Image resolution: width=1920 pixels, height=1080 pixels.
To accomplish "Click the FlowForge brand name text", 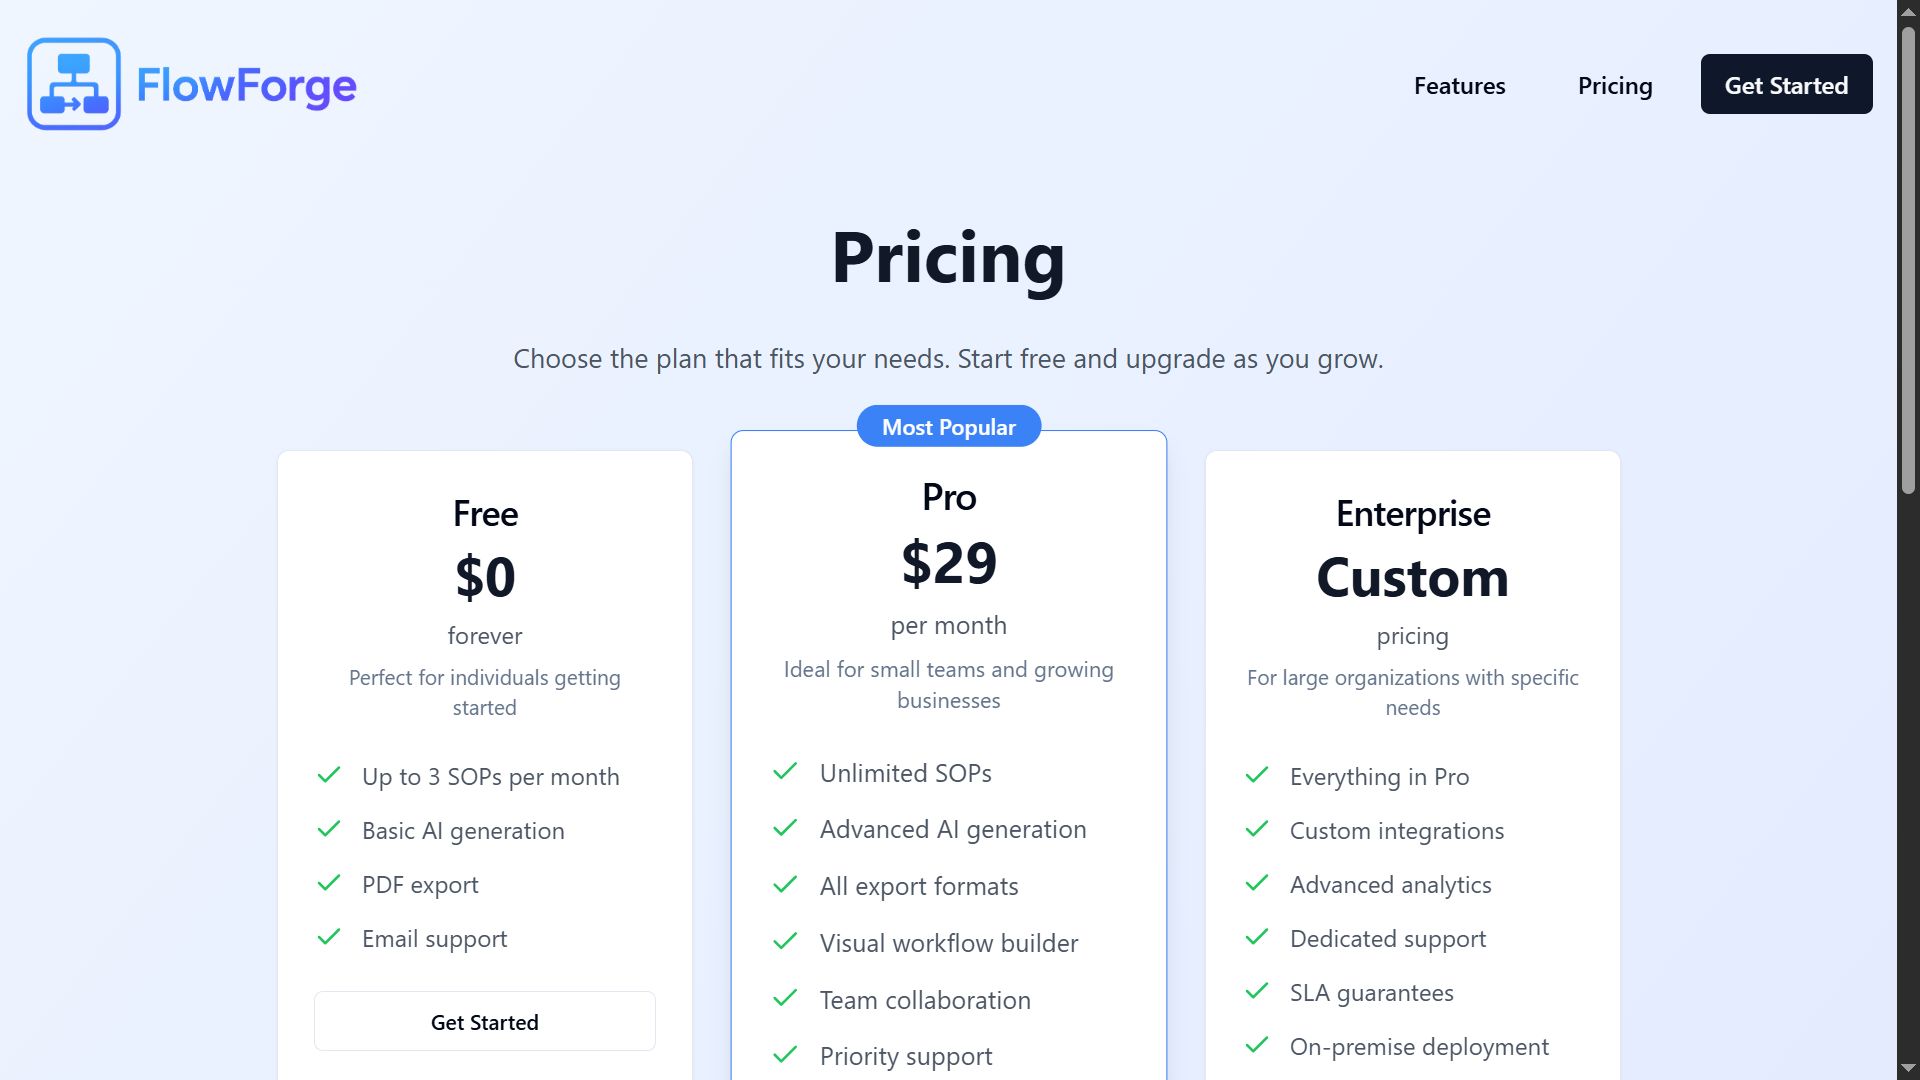I will [x=246, y=85].
